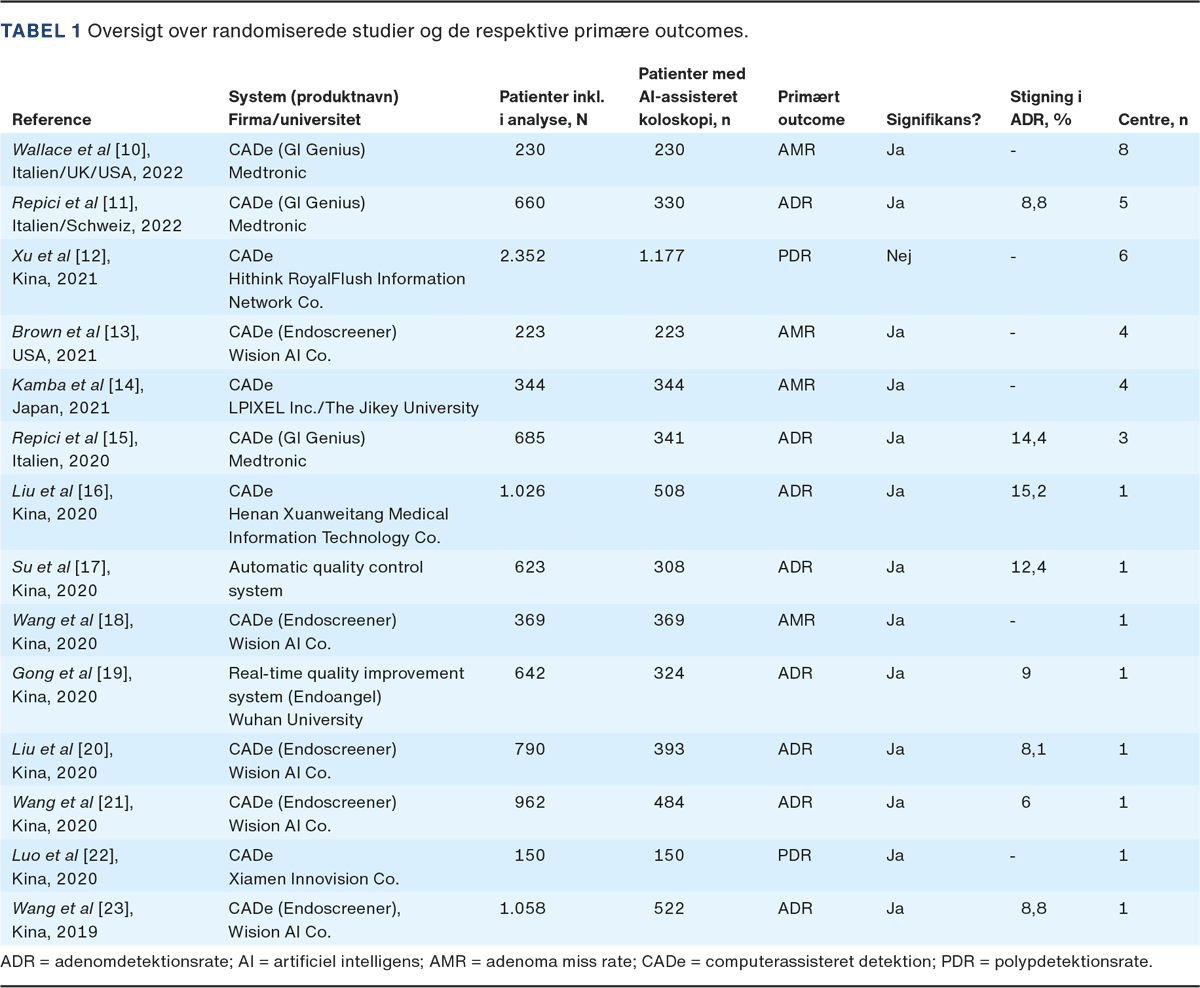This screenshot has height=988, width=1200.
Task: Select the 'Luo et al [22]' reference
Action: click(64, 855)
